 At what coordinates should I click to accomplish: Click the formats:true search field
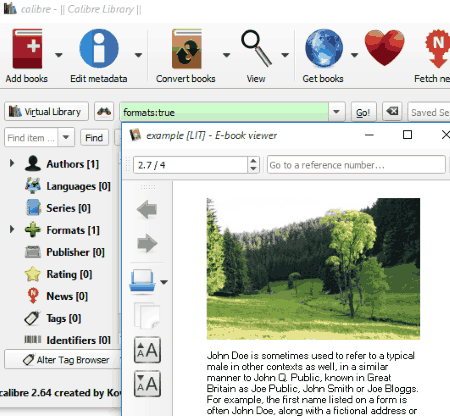[224, 112]
